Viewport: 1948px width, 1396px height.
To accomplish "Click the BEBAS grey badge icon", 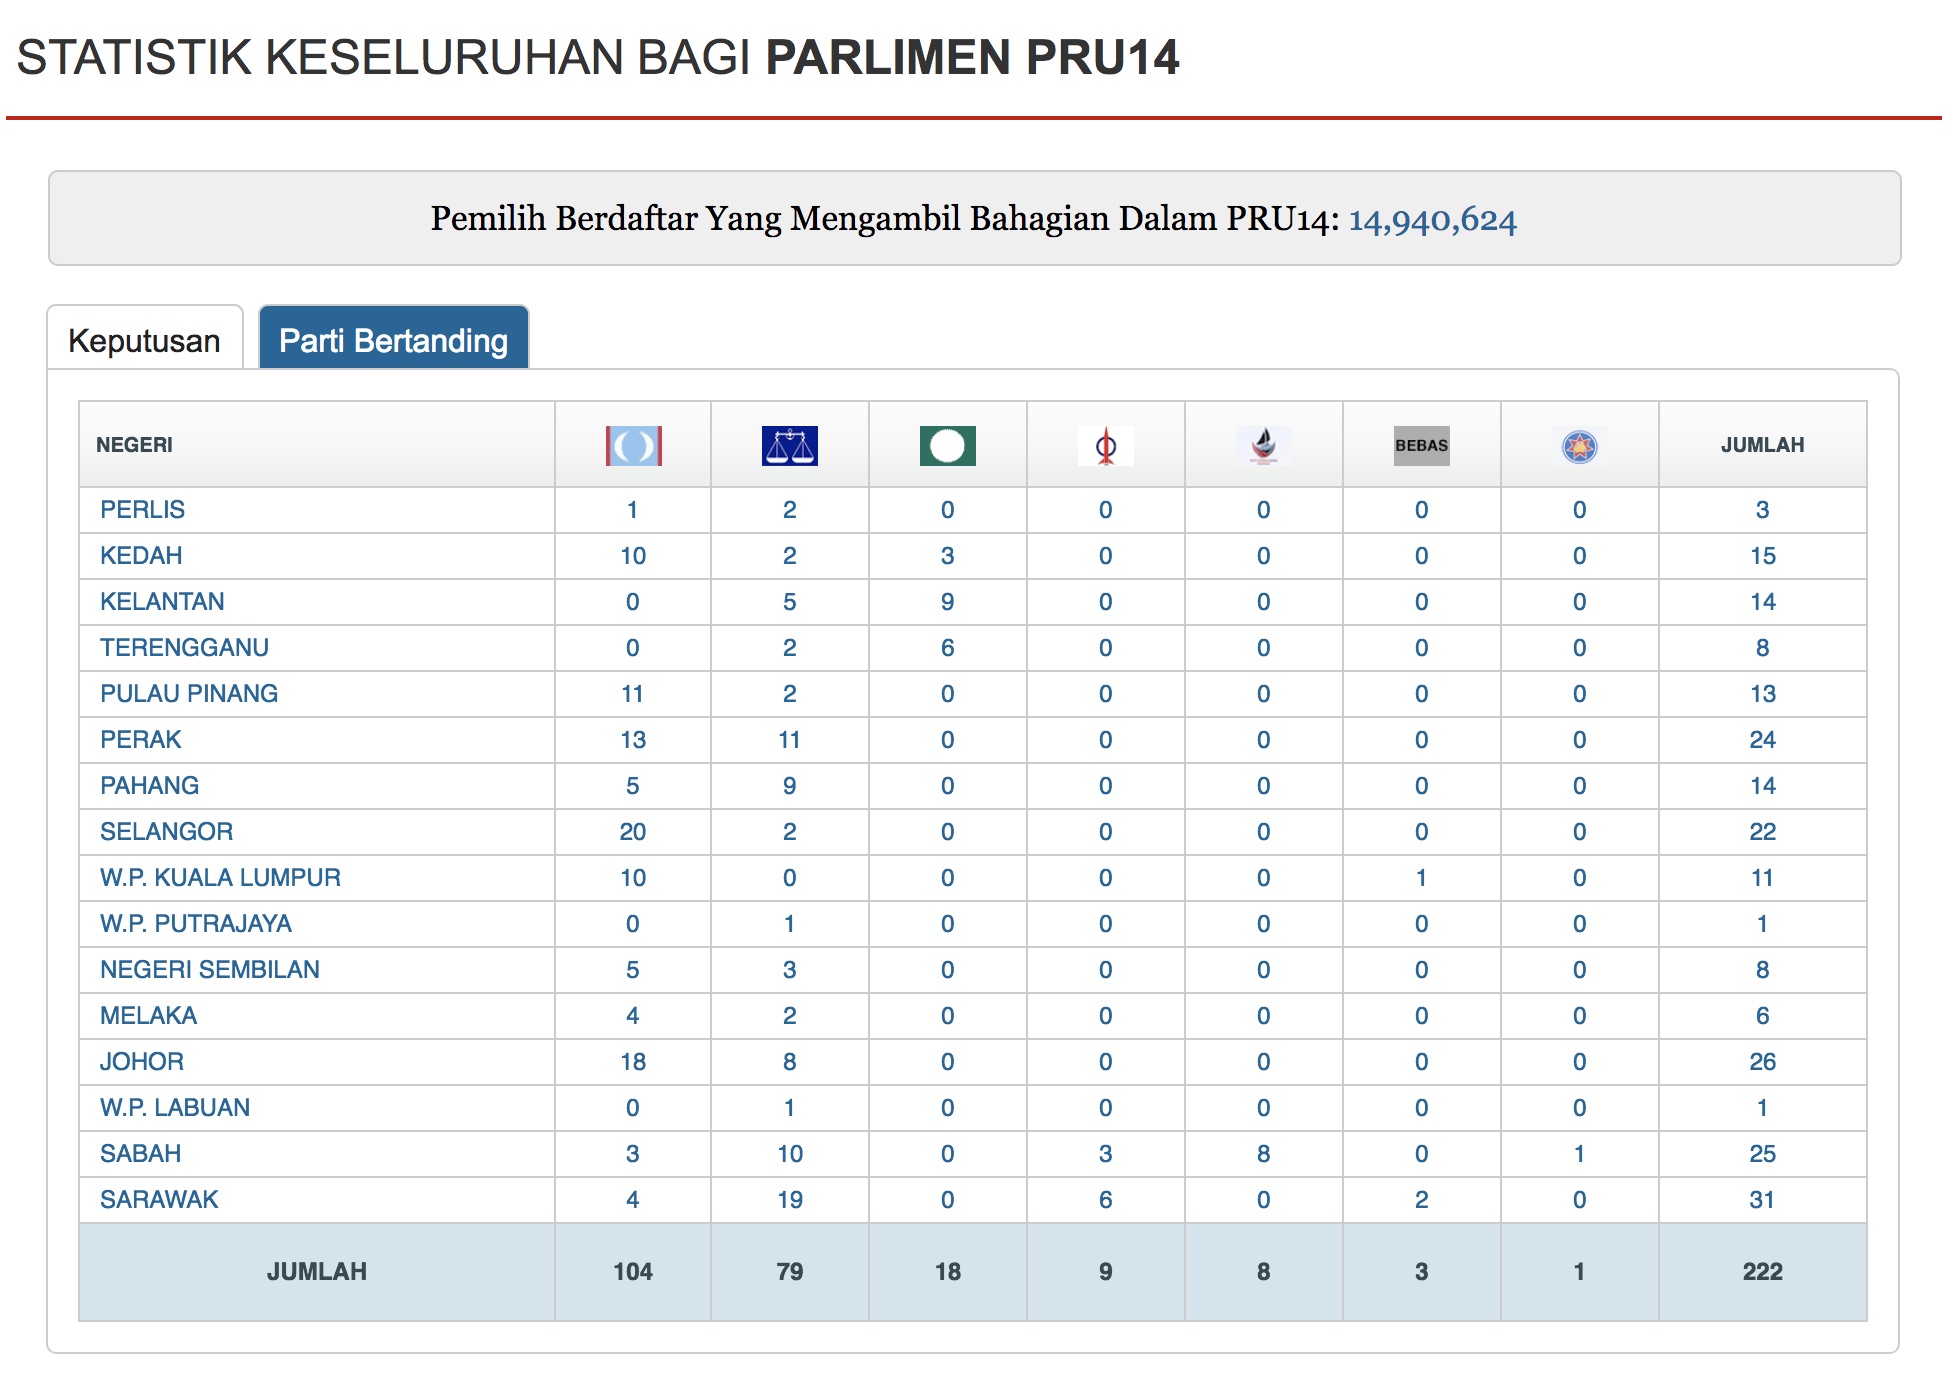I will [1422, 446].
